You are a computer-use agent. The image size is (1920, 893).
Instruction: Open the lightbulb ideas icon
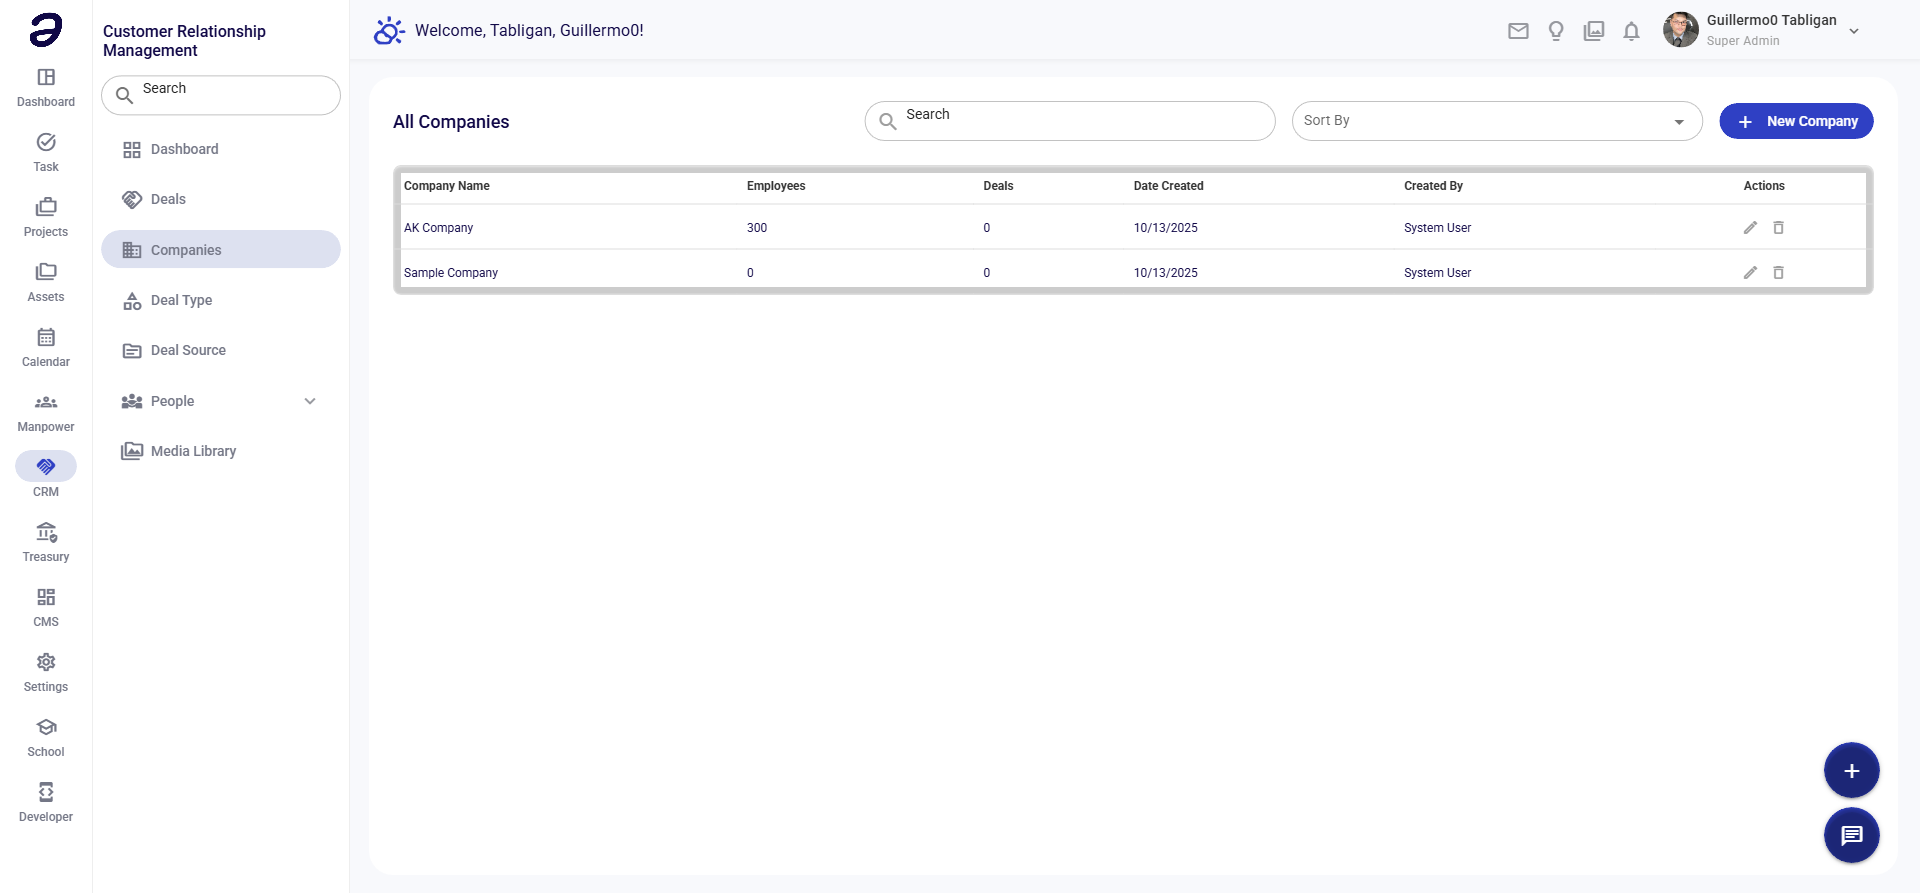pos(1556,31)
